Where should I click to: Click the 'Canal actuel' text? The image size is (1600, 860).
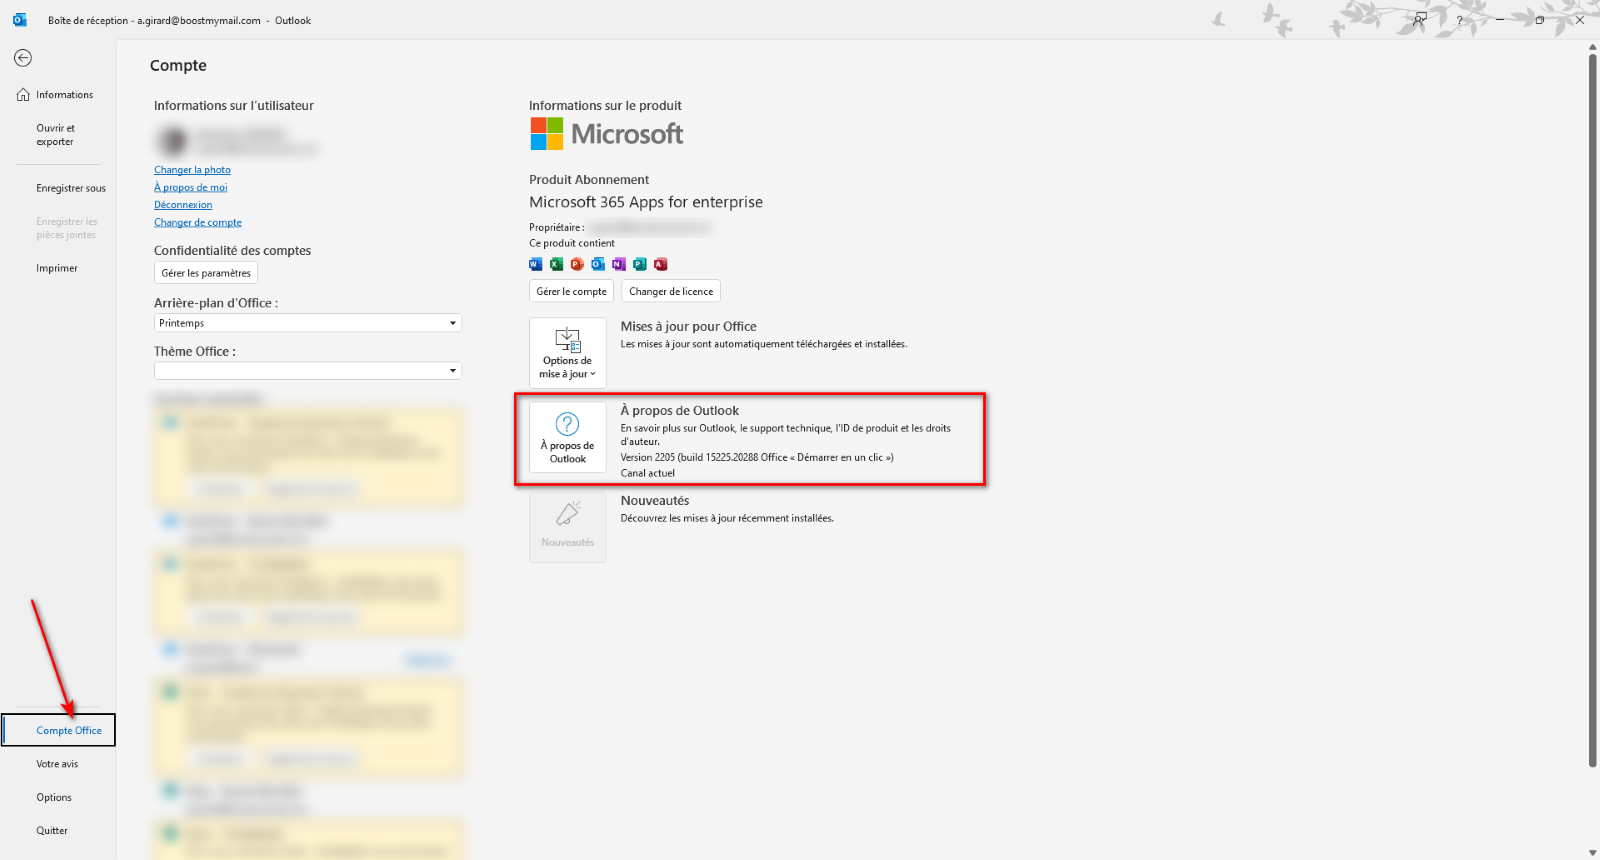coord(648,473)
